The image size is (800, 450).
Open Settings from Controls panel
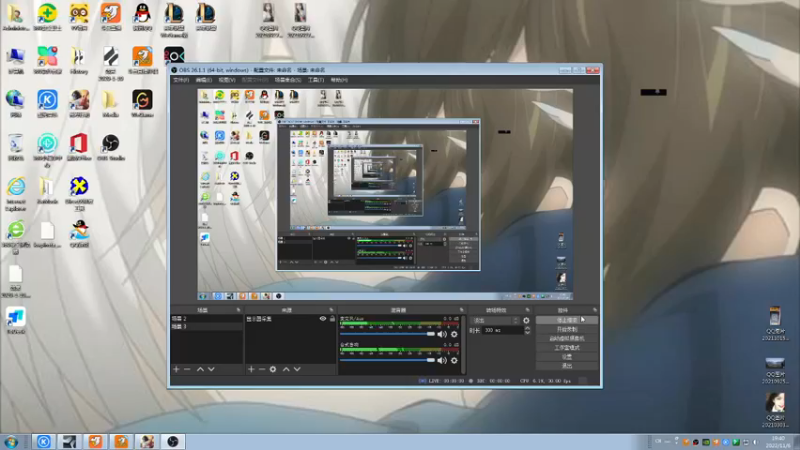click(x=567, y=357)
